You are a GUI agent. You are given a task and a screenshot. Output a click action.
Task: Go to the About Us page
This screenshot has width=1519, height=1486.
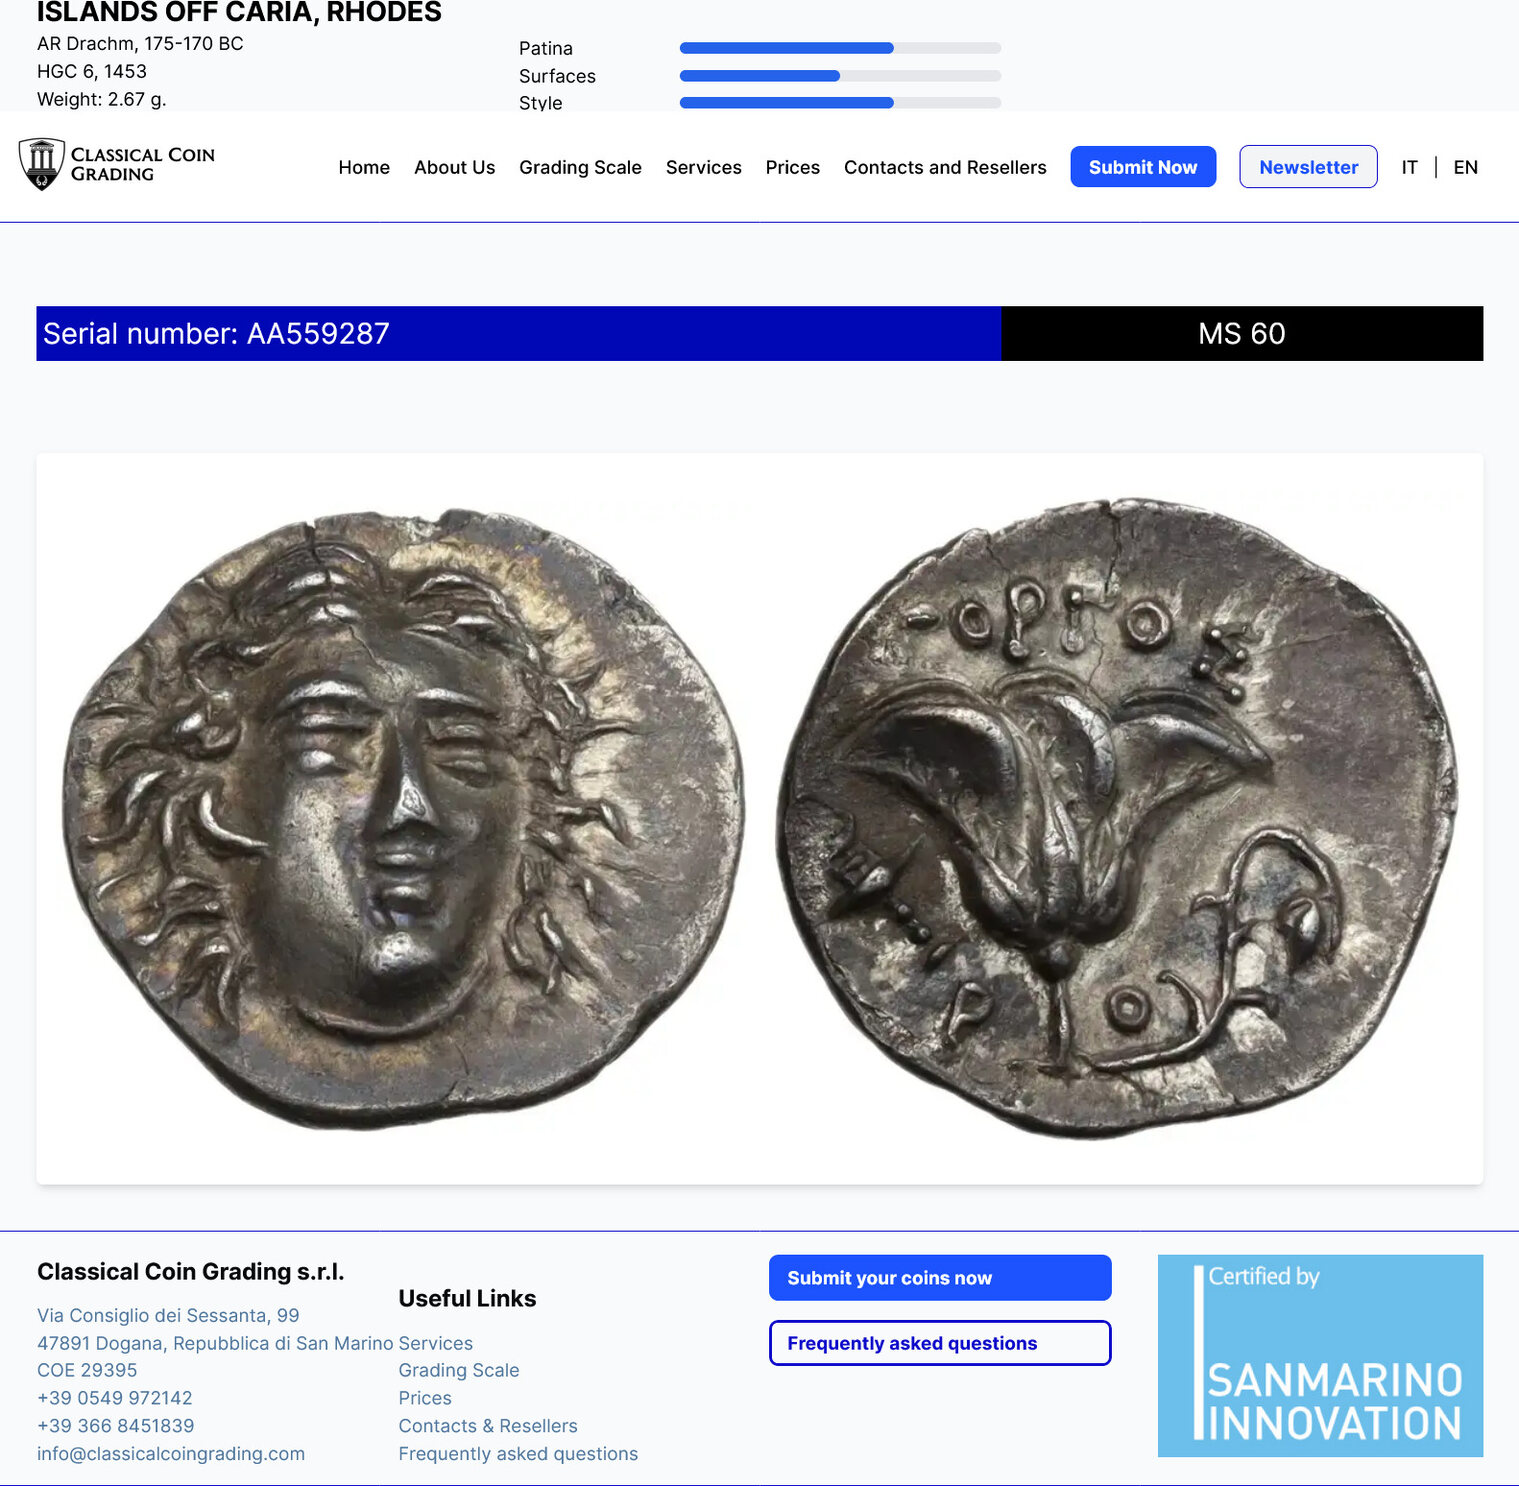point(455,167)
